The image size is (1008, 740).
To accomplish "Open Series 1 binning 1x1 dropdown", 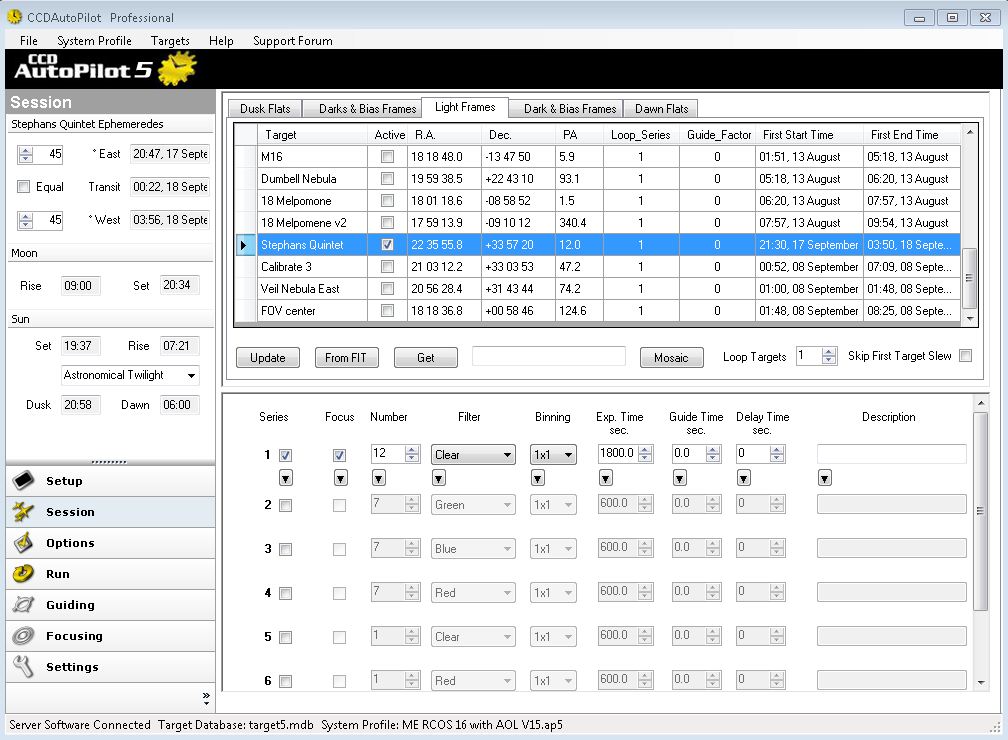I will pos(553,455).
